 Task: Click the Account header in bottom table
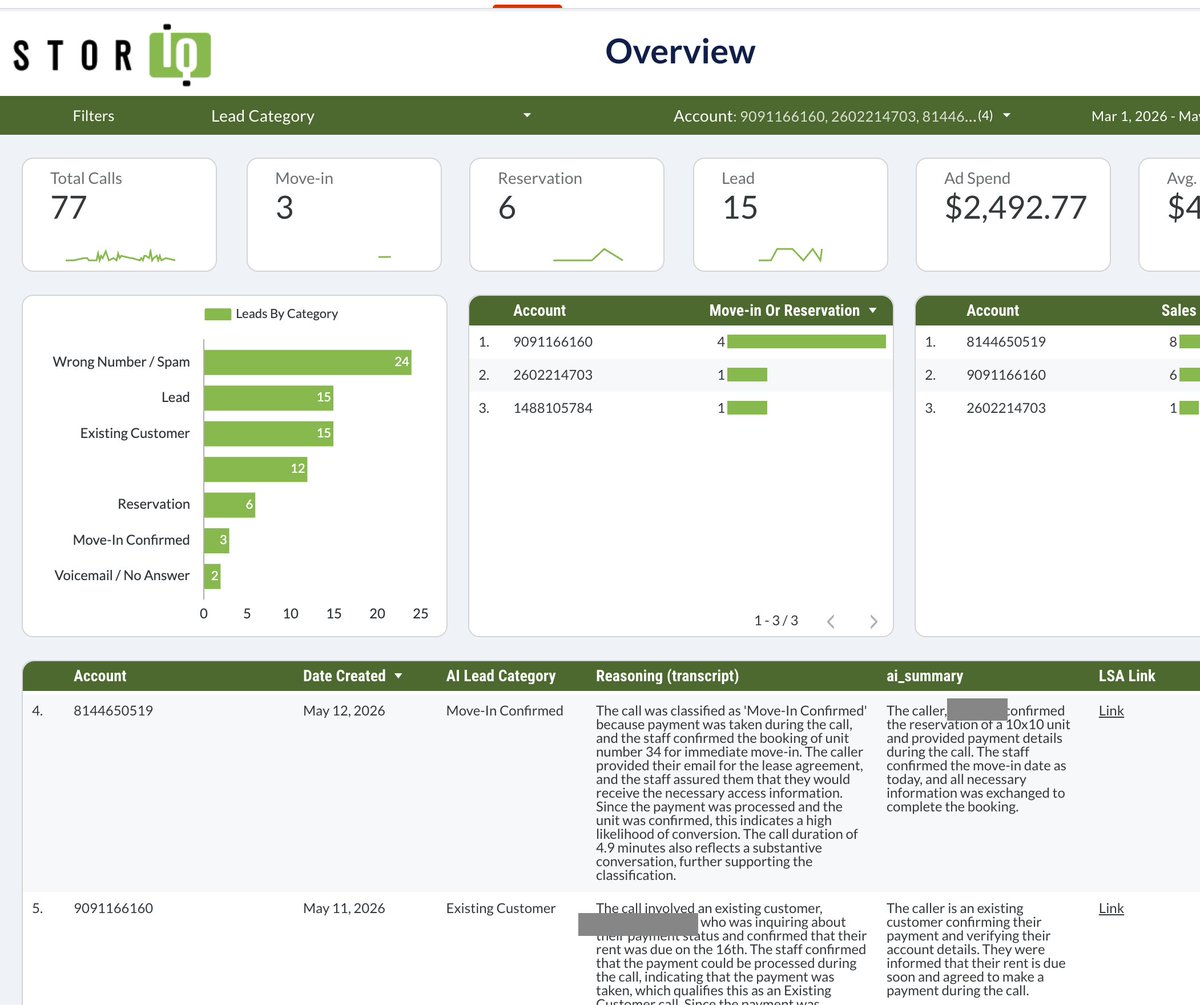point(100,676)
